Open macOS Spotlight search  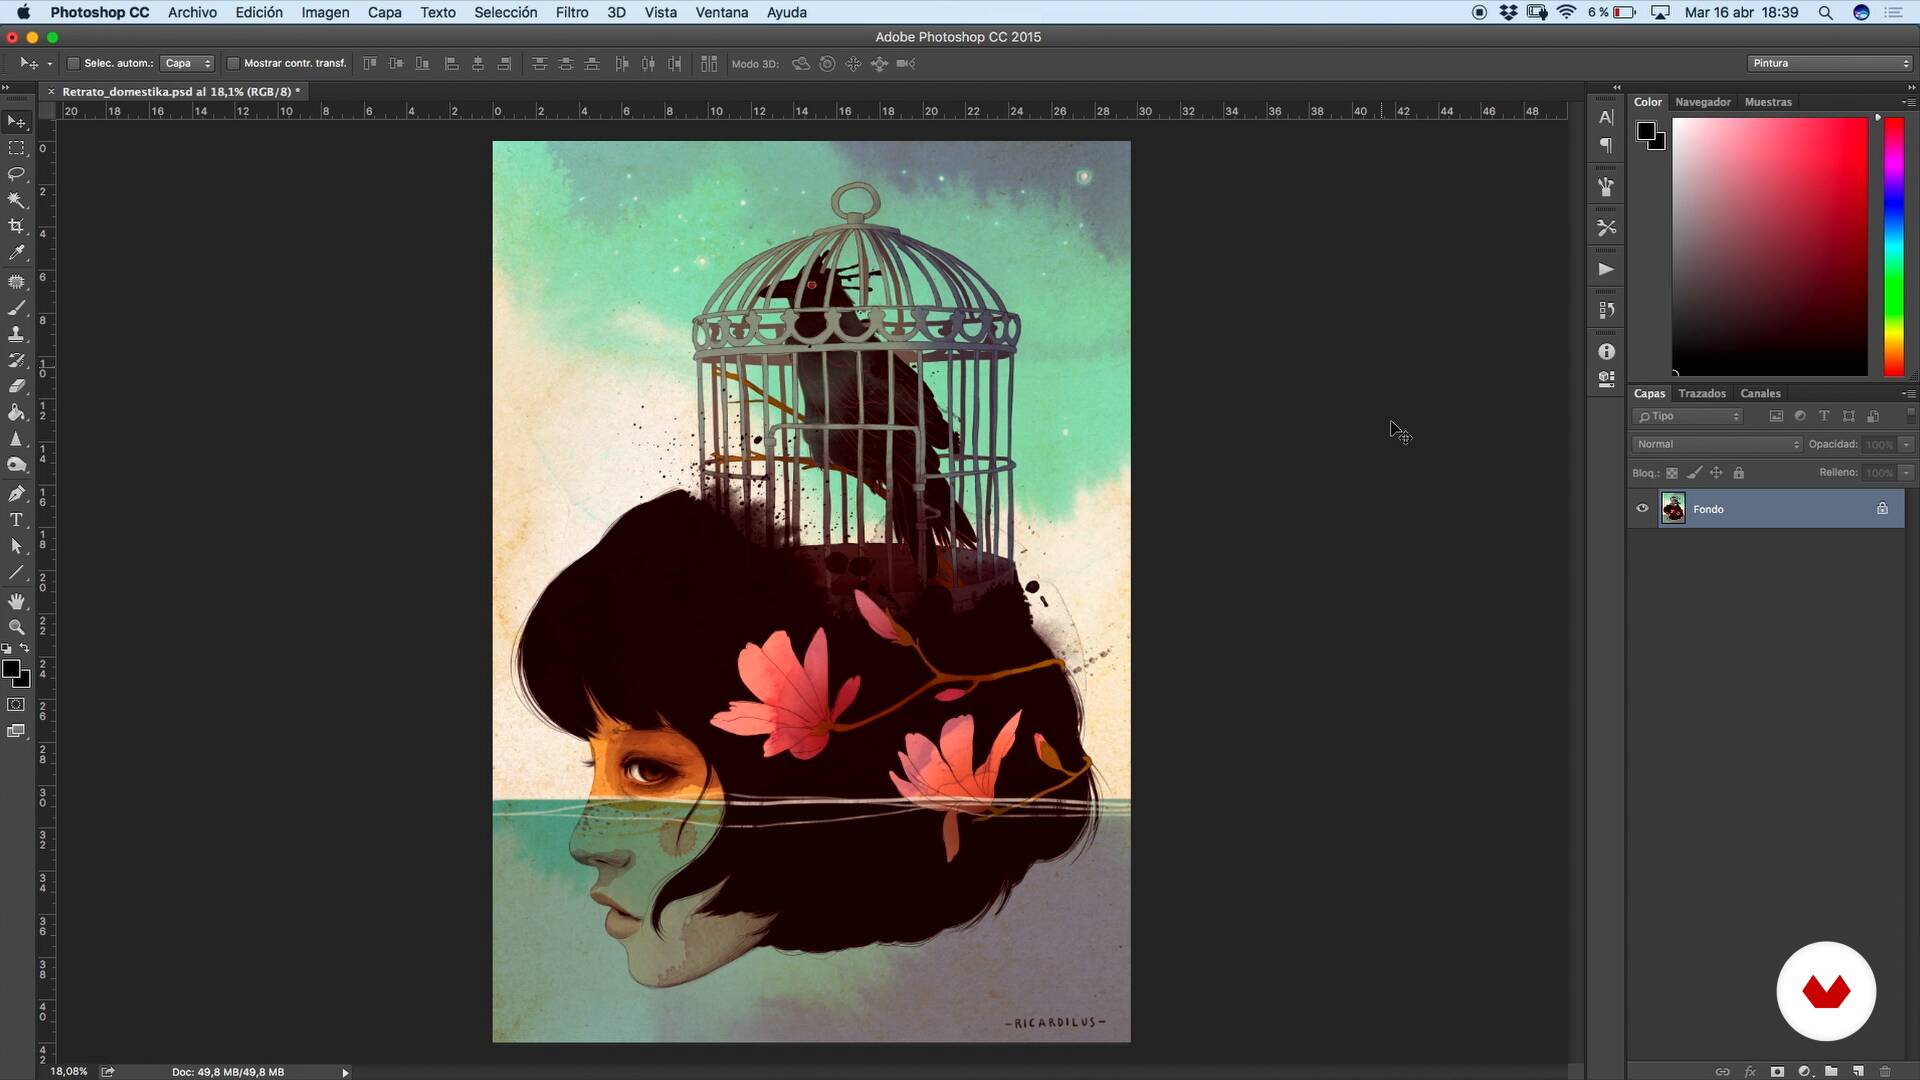(x=1825, y=12)
